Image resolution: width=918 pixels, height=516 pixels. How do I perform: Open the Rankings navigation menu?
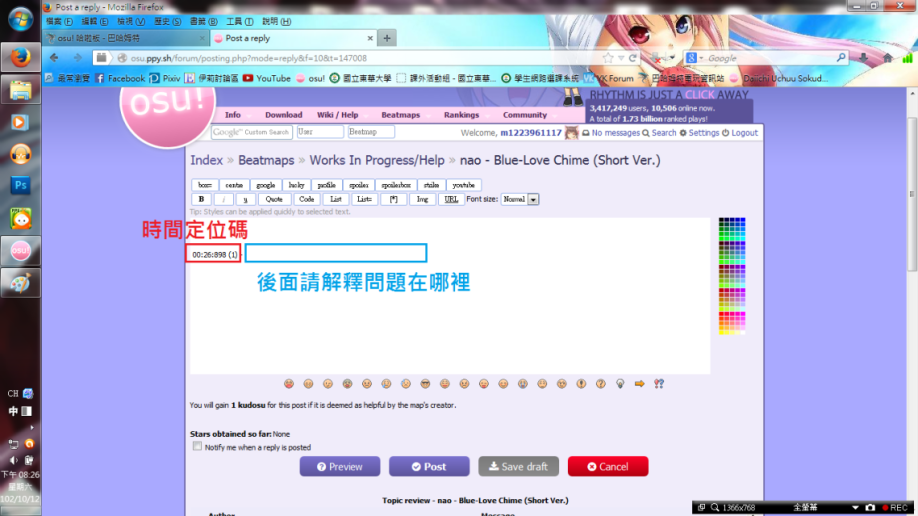coord(461,115)
